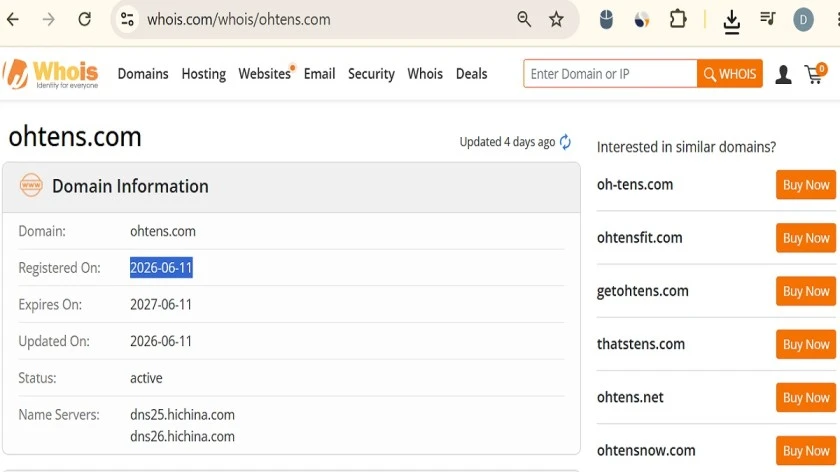Buy Now for ohtensnow.com
The height and width of the screenshot is (472, 840).
(806, 451)
